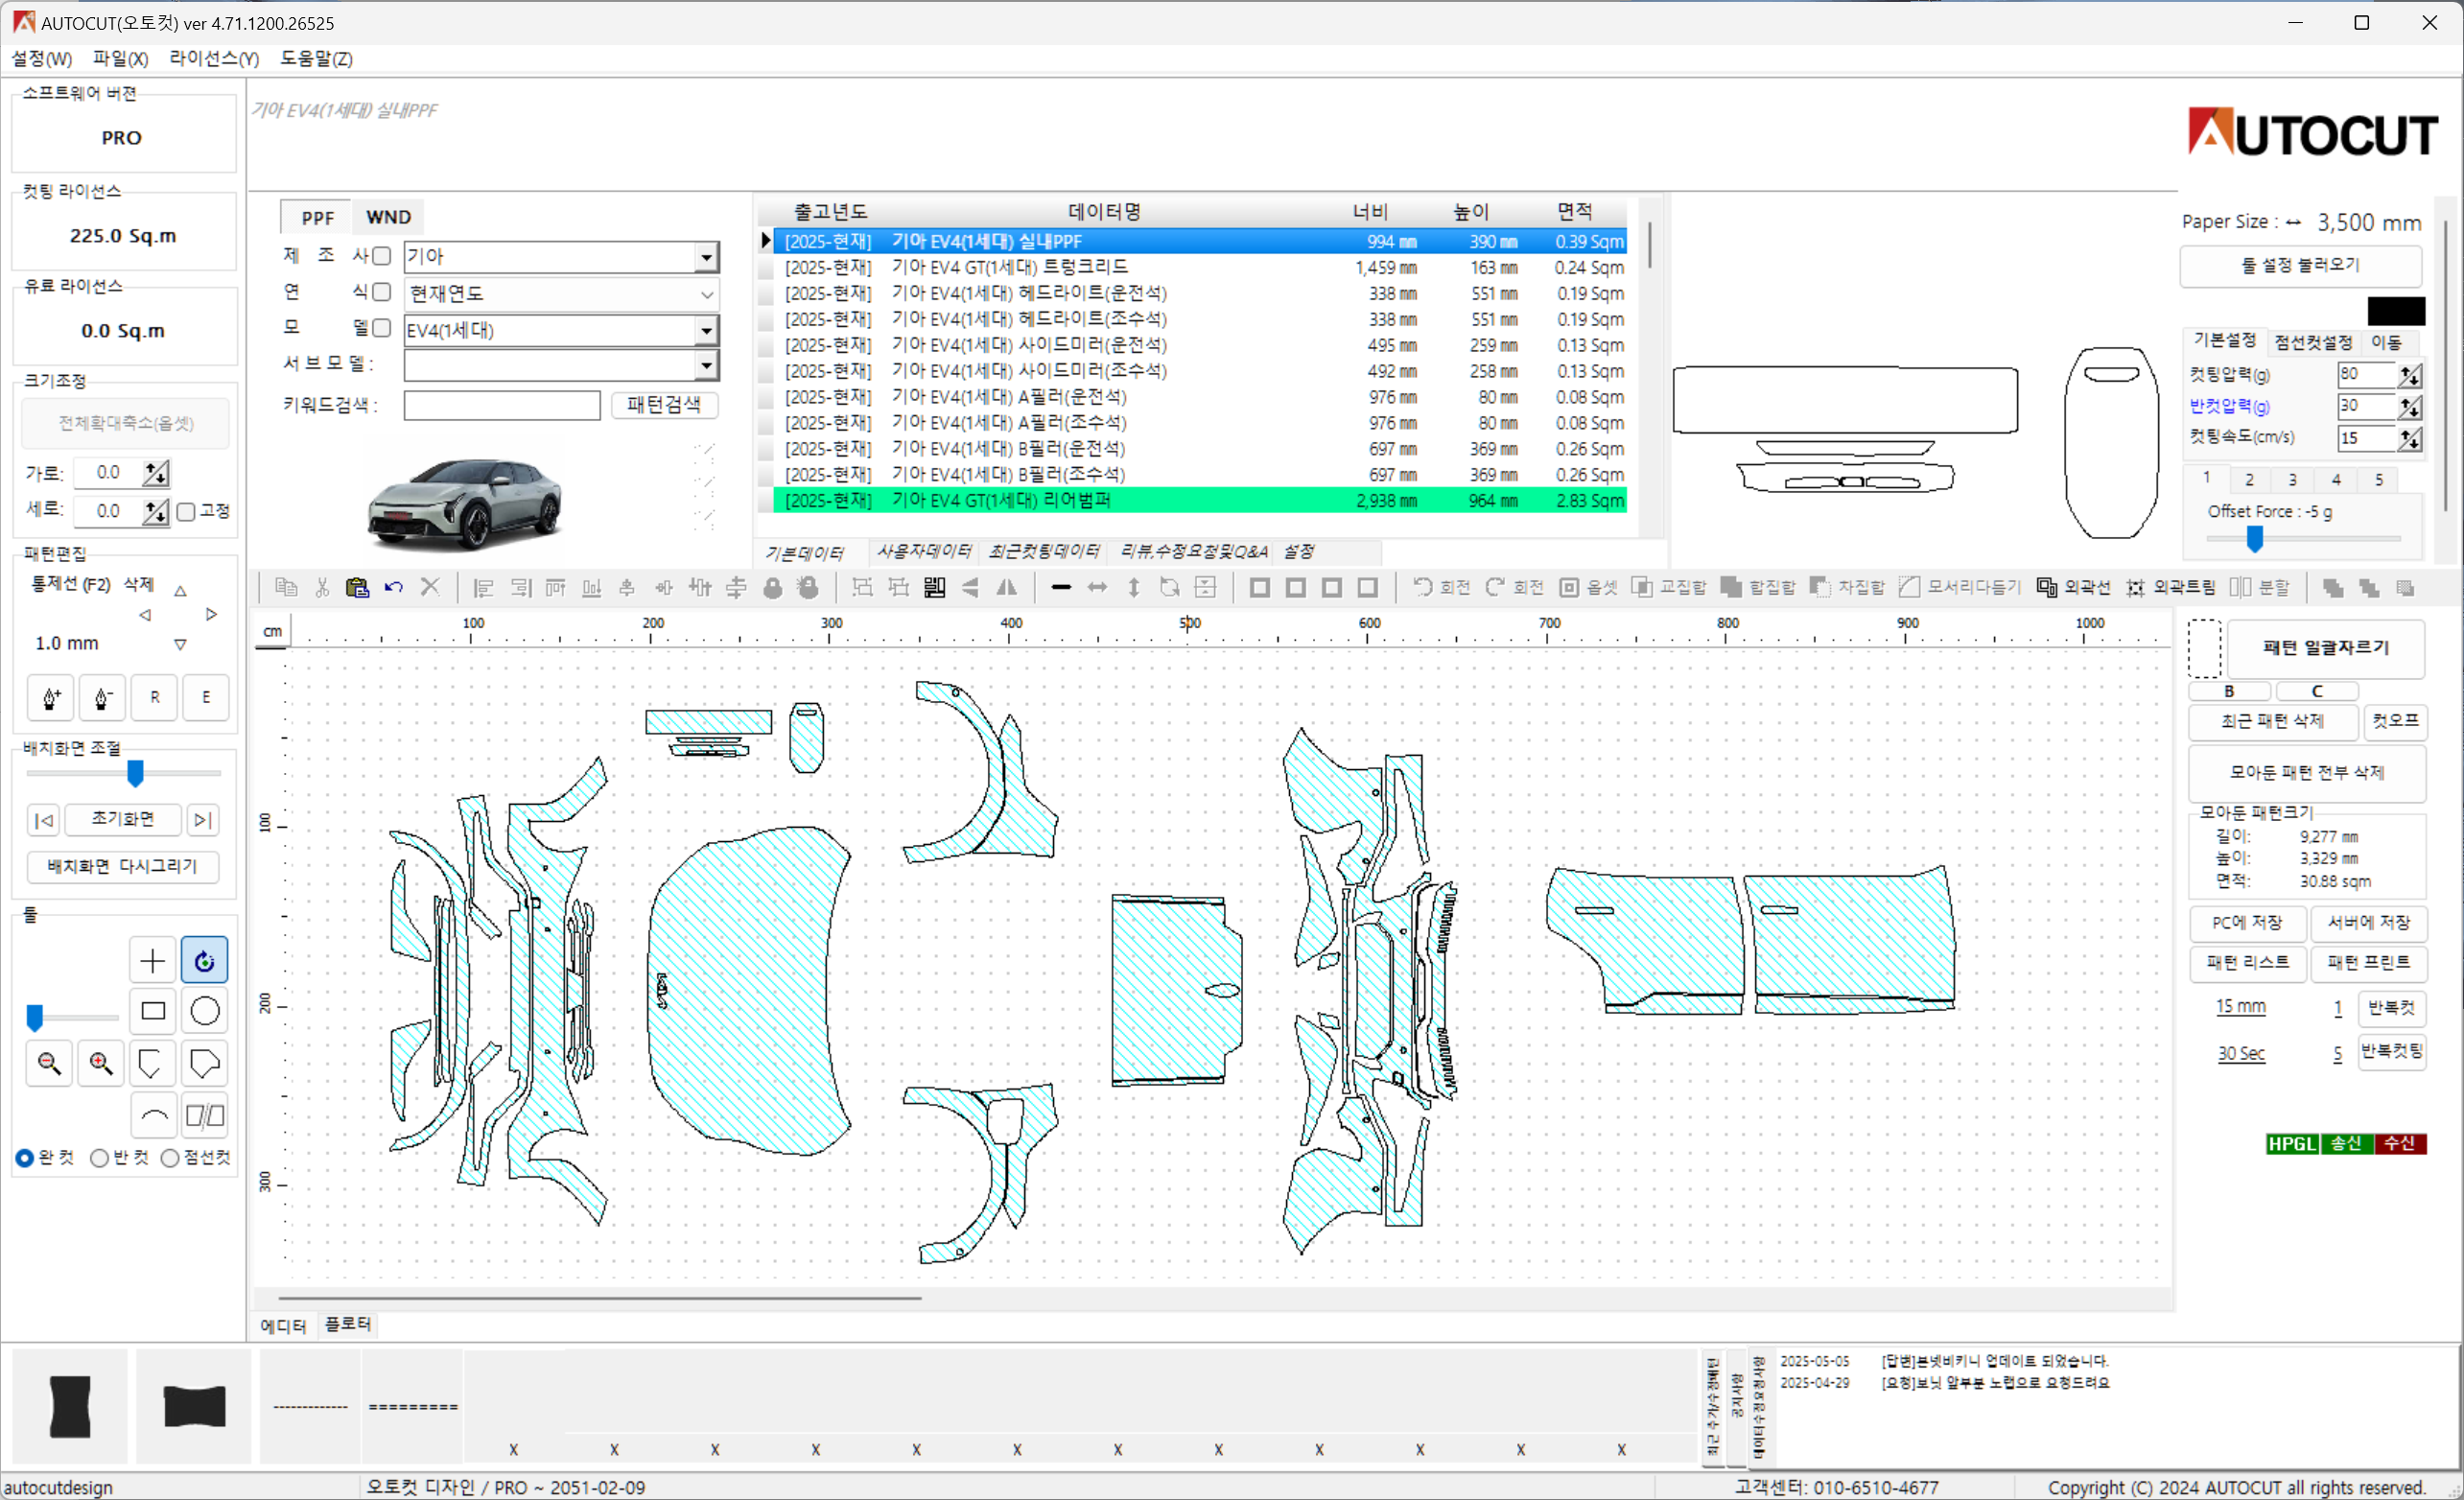2464x1500 pixels.
Task: Select the rectangle shape tool
Action: (x=153, y=1011)
